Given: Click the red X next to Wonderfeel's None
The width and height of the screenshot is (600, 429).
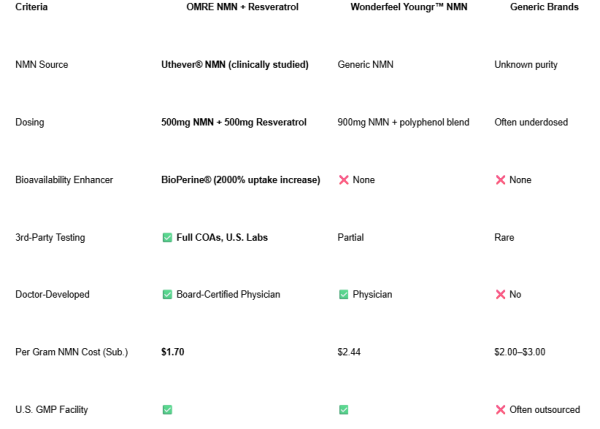Looking at the screenshot, I should coord(344,180).
